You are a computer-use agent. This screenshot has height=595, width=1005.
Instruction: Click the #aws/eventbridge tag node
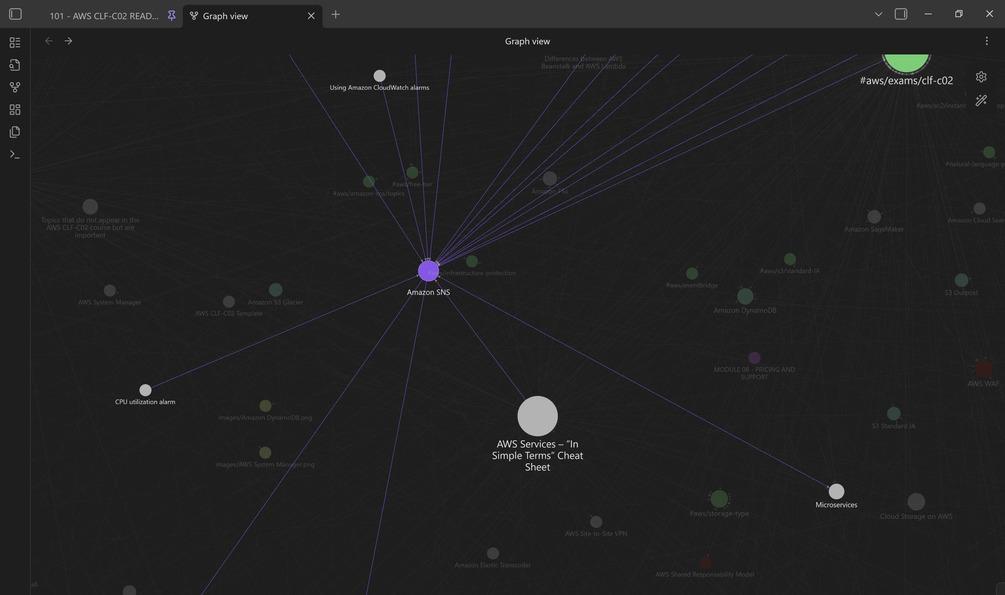coord(692,274)
